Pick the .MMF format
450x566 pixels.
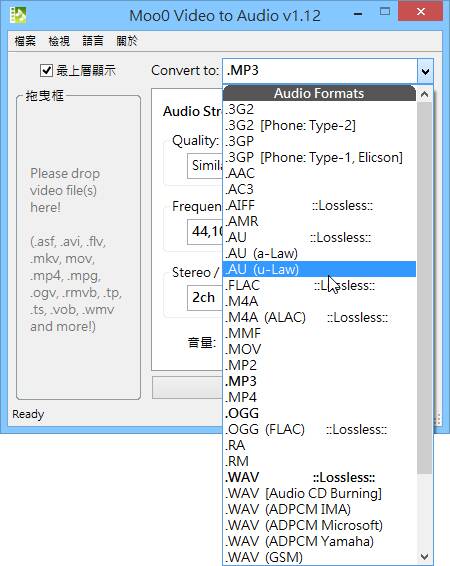319,333
